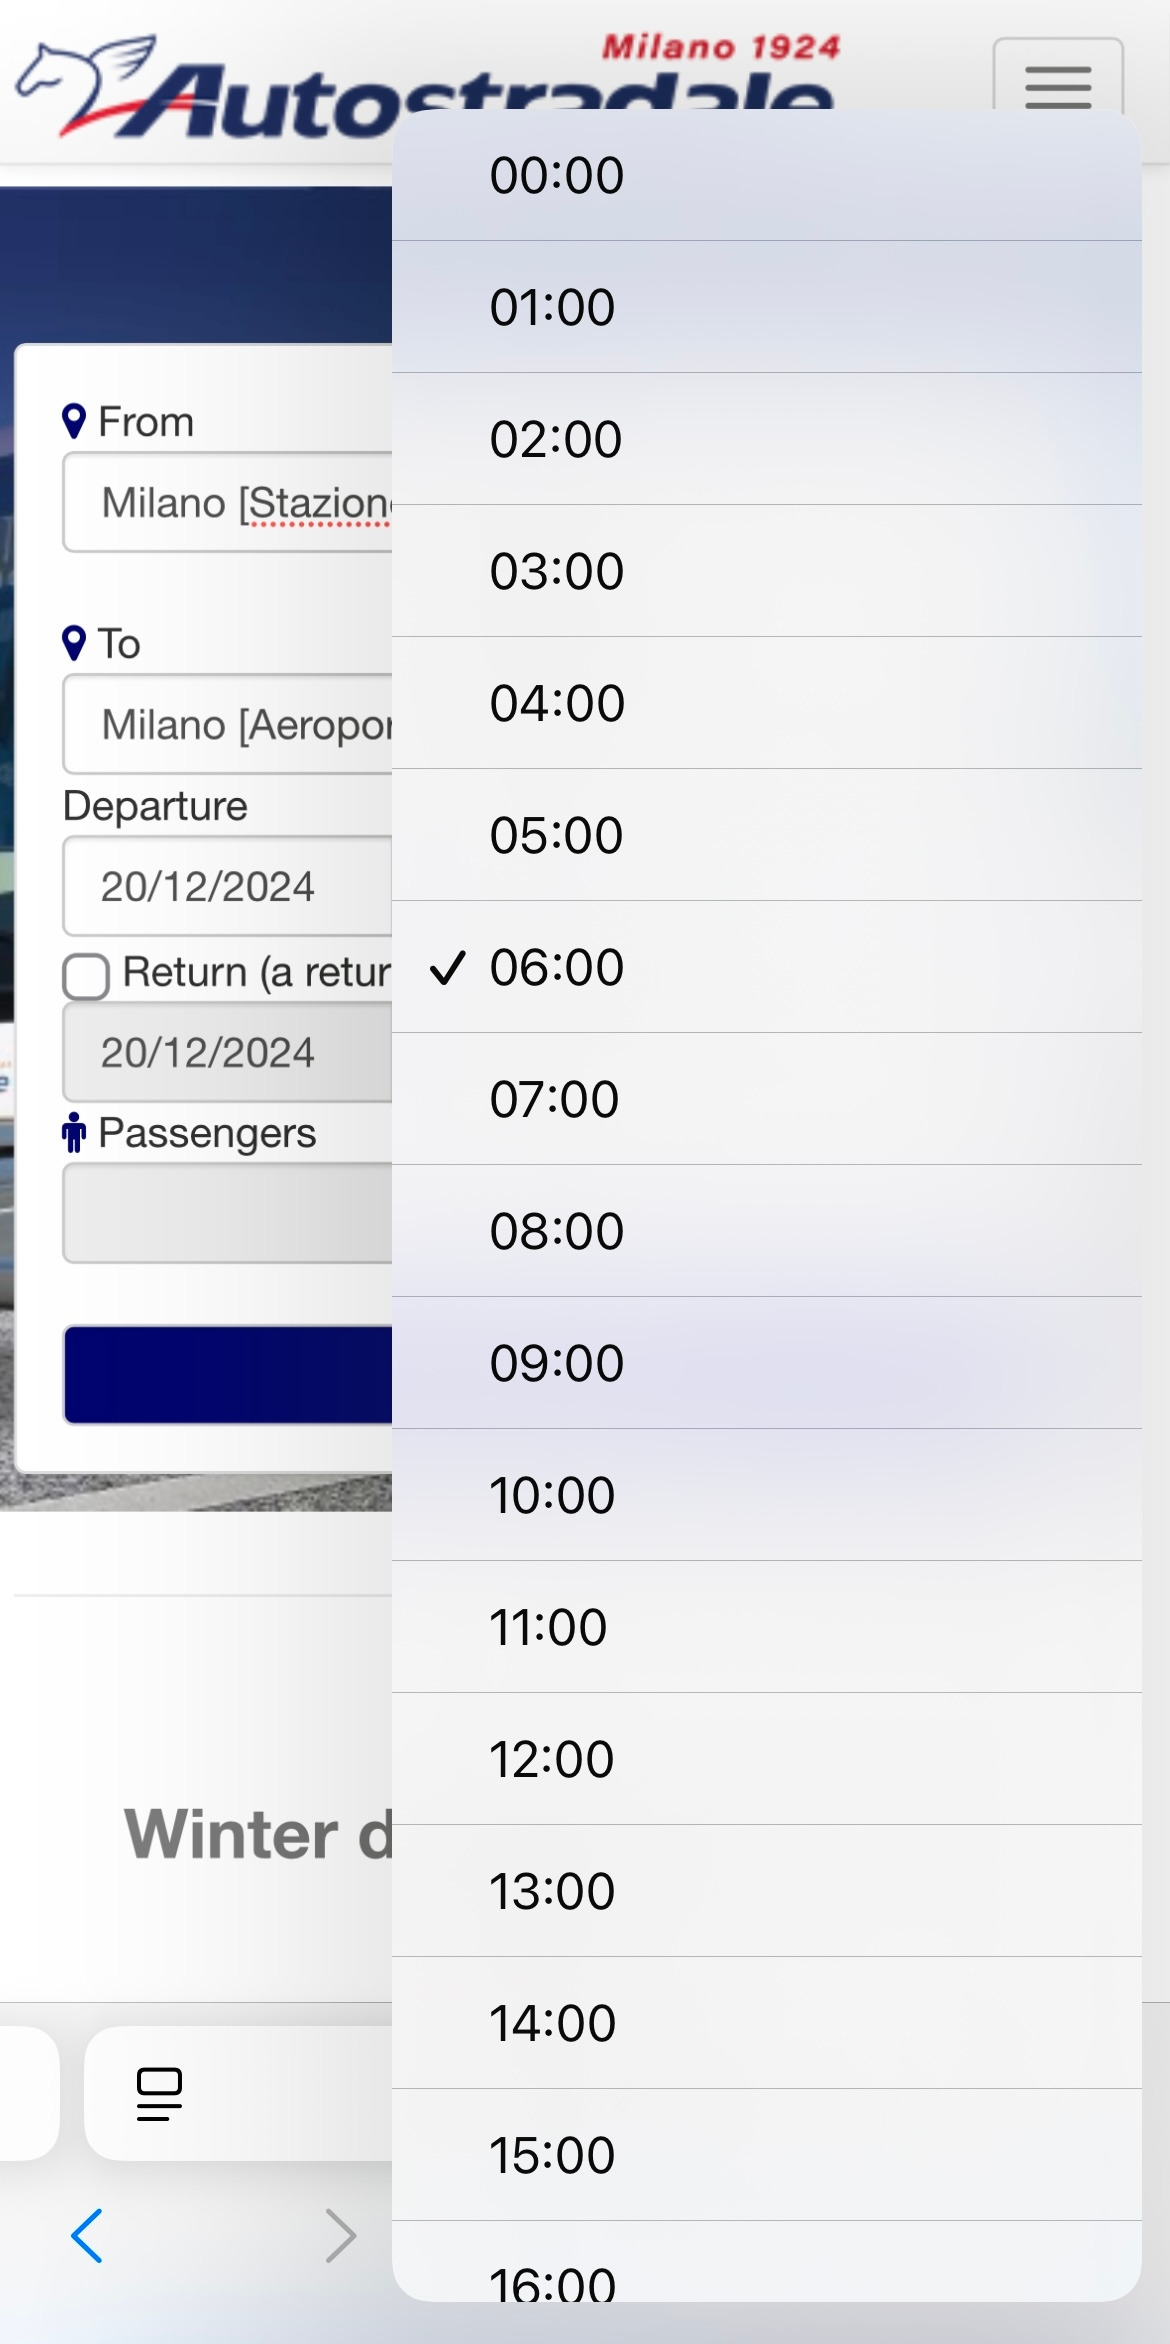Enable the Return trip checkbox
The width and height of the screenshot is (1170, 2344).
[x=86, y=975]
